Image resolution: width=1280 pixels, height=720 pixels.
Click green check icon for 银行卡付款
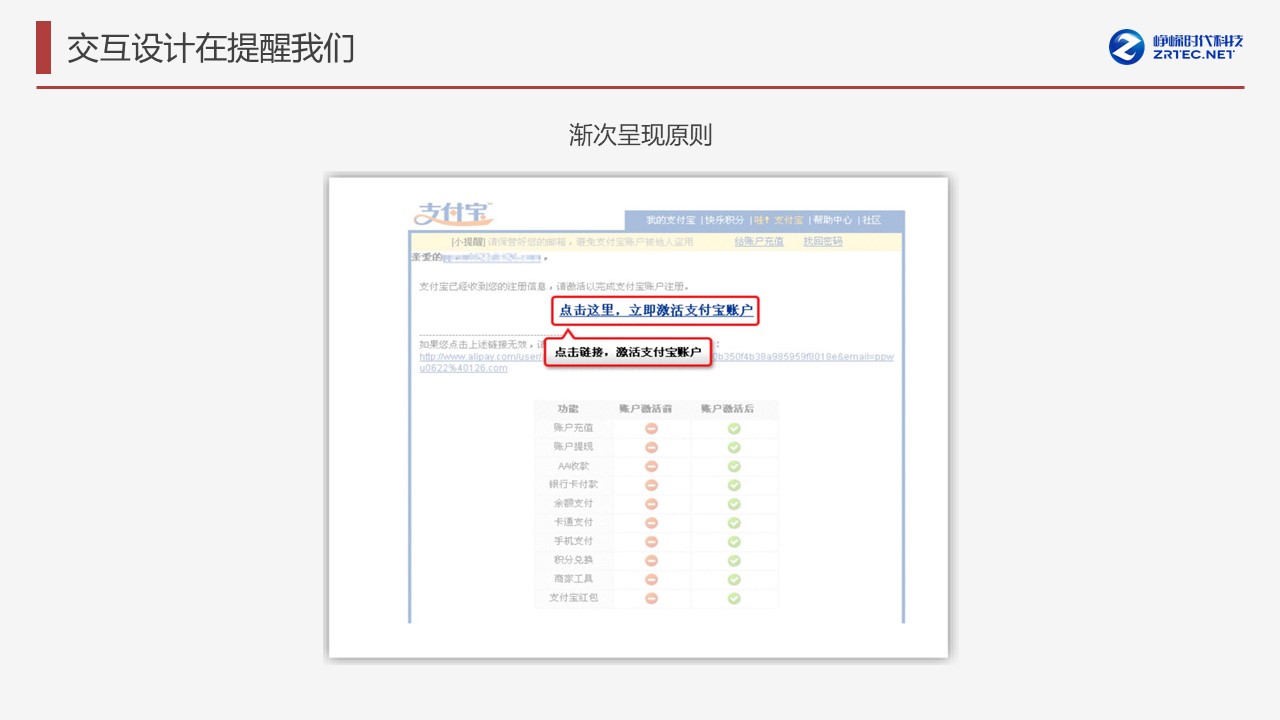tap(734, 485)
